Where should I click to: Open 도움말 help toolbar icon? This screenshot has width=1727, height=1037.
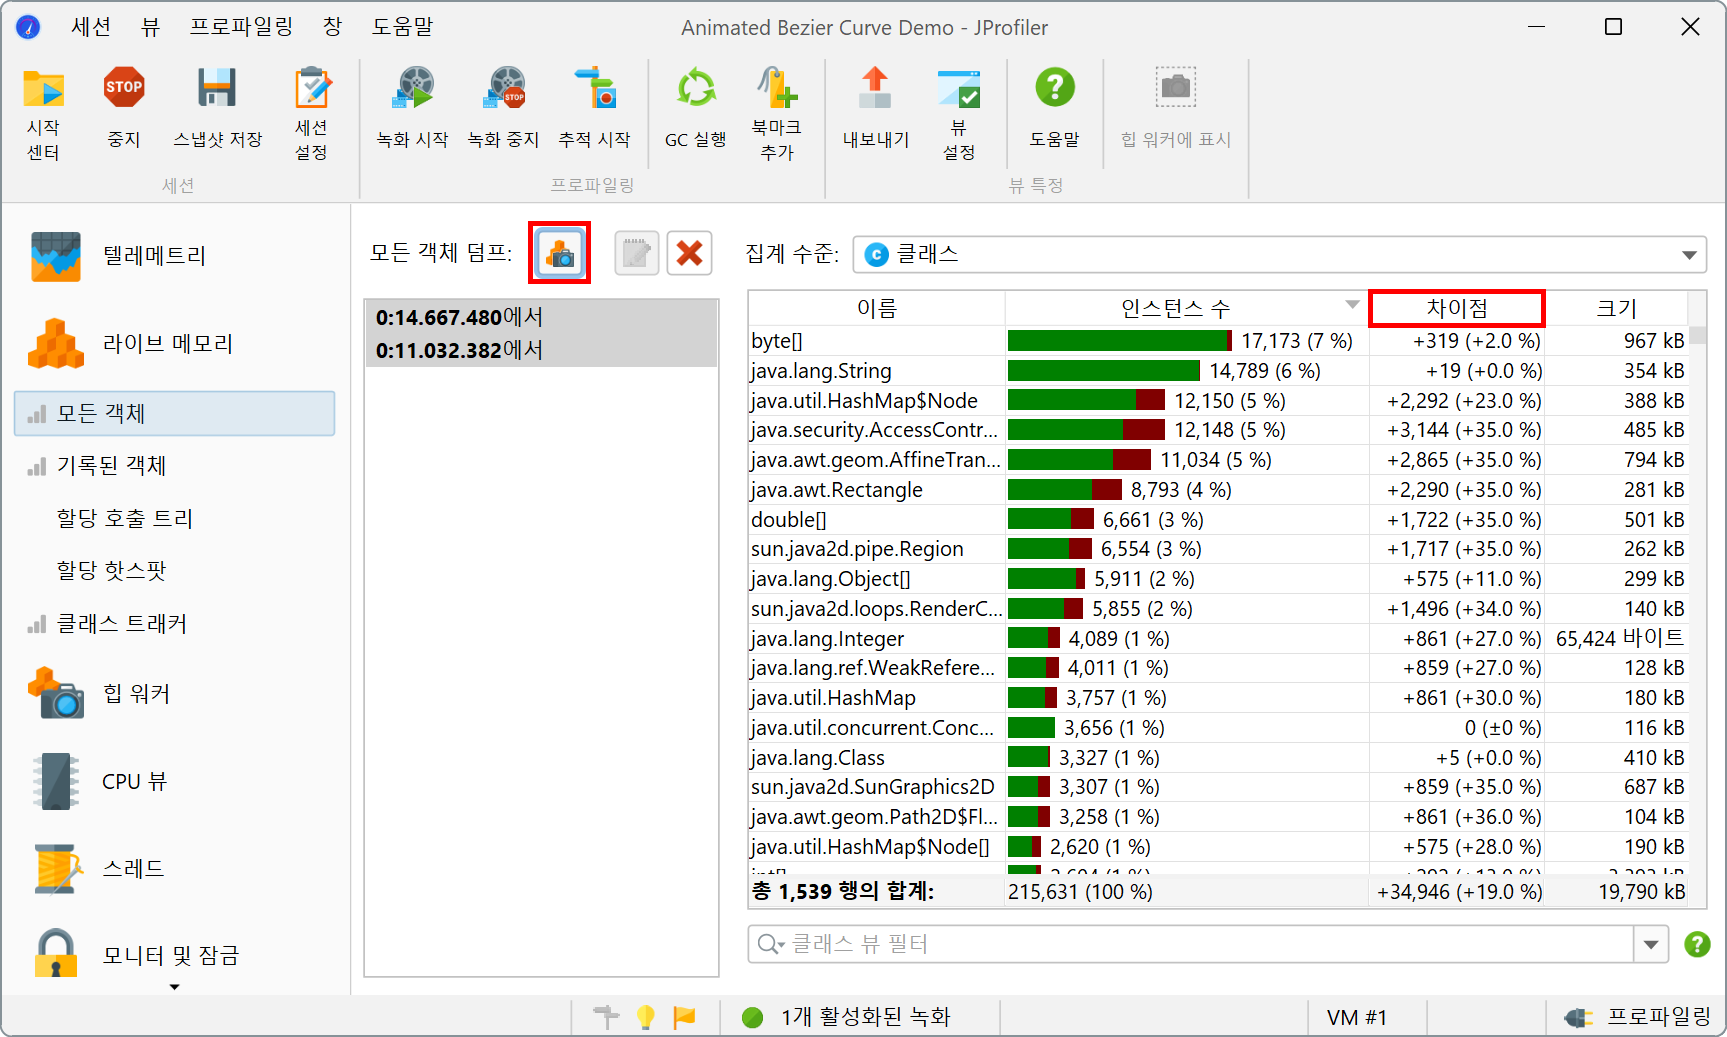click(1055, 108)
